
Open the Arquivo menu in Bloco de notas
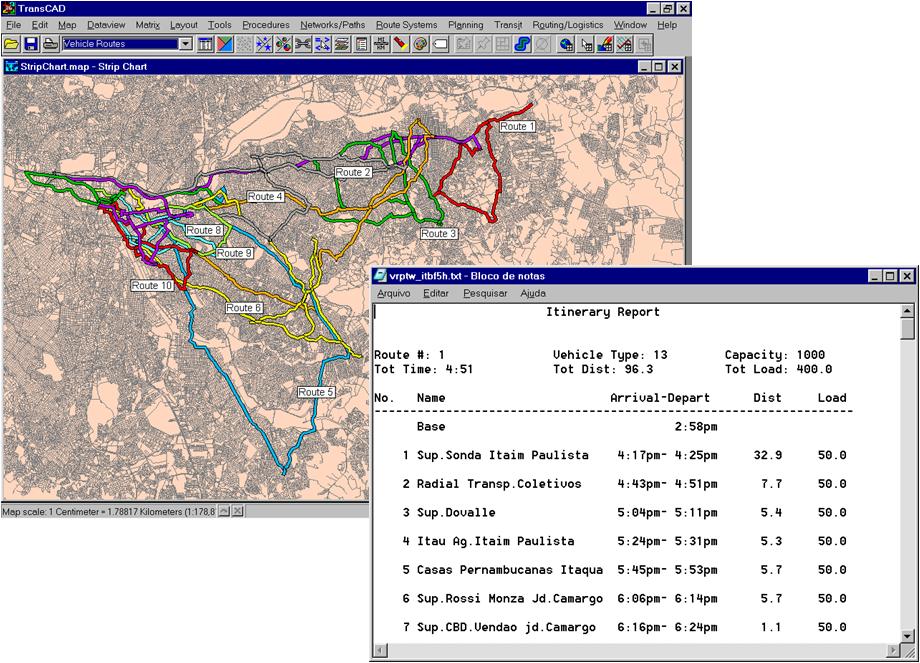coord(394,293)
